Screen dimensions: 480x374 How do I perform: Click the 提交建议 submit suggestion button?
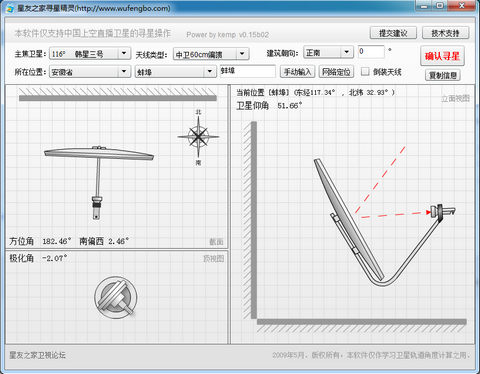click(393, 33)
